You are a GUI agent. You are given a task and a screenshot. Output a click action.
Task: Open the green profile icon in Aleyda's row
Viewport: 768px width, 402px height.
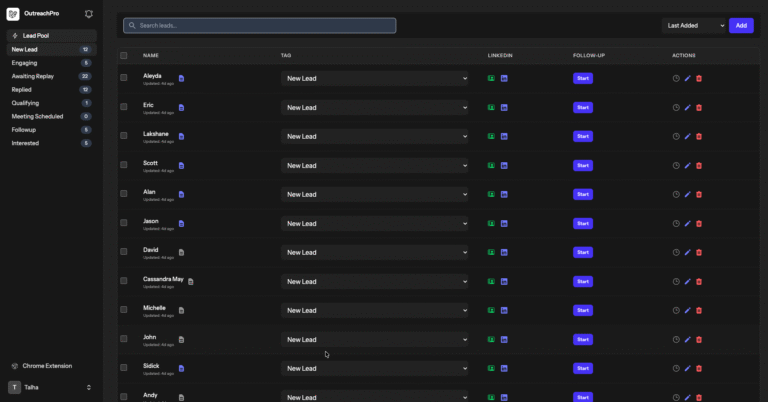click(x=491, y=78)
